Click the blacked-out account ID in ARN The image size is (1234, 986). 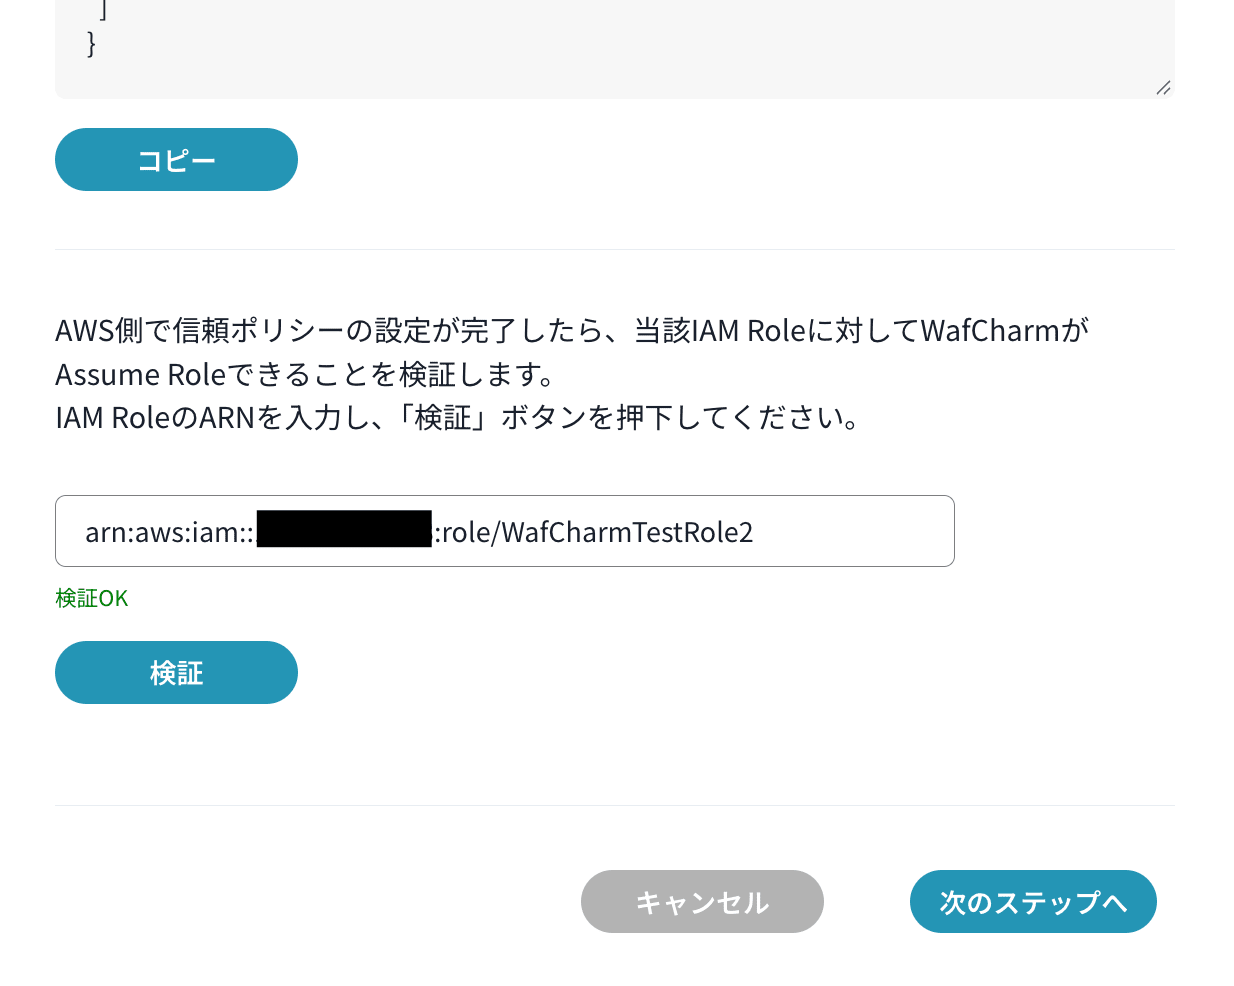click(344, 529)
